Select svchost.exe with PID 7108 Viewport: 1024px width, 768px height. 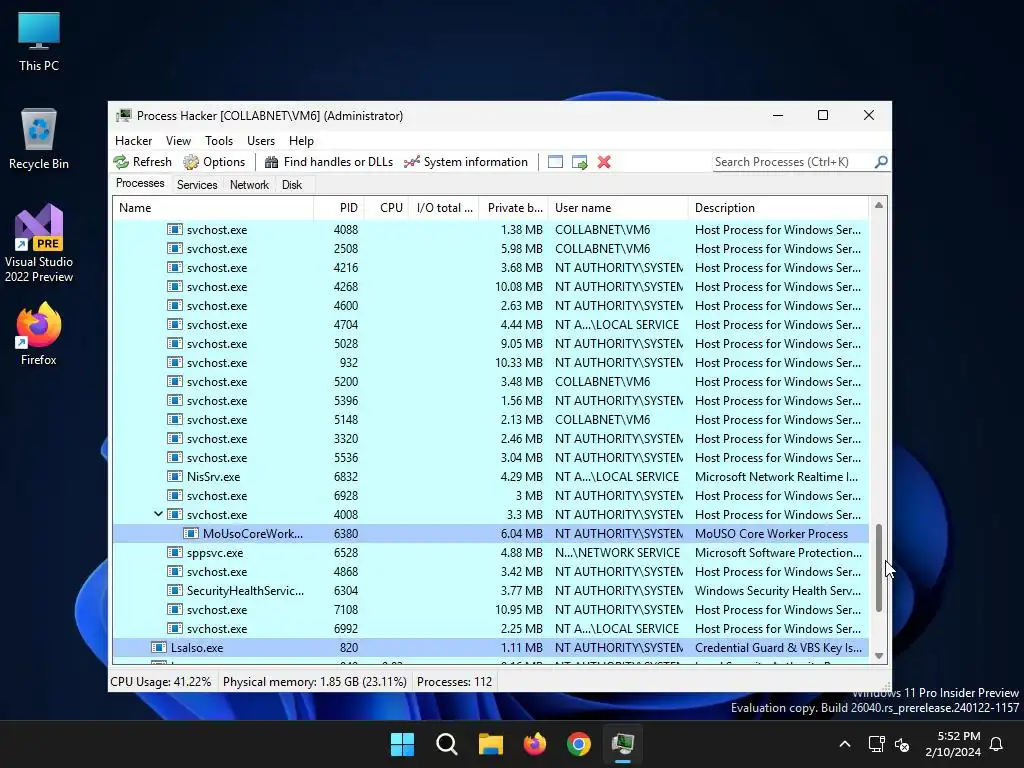[x=490, y=610]
